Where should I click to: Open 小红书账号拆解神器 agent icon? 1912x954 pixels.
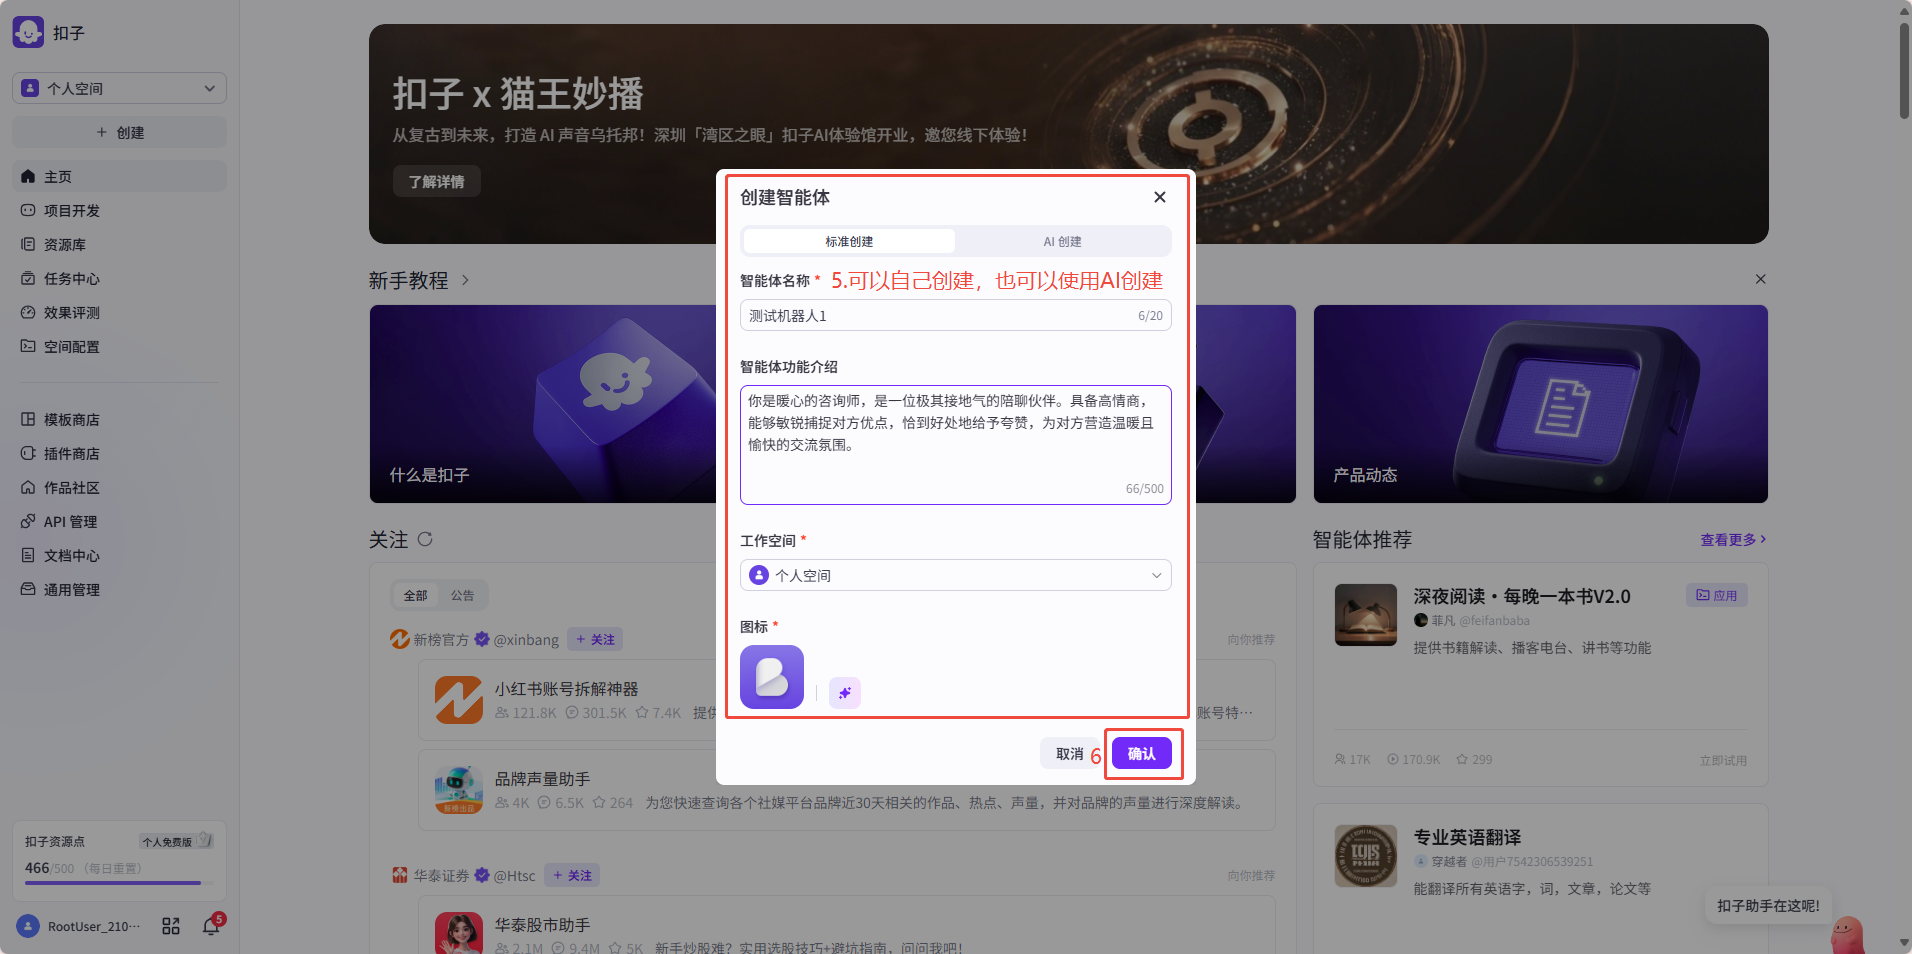459,699
